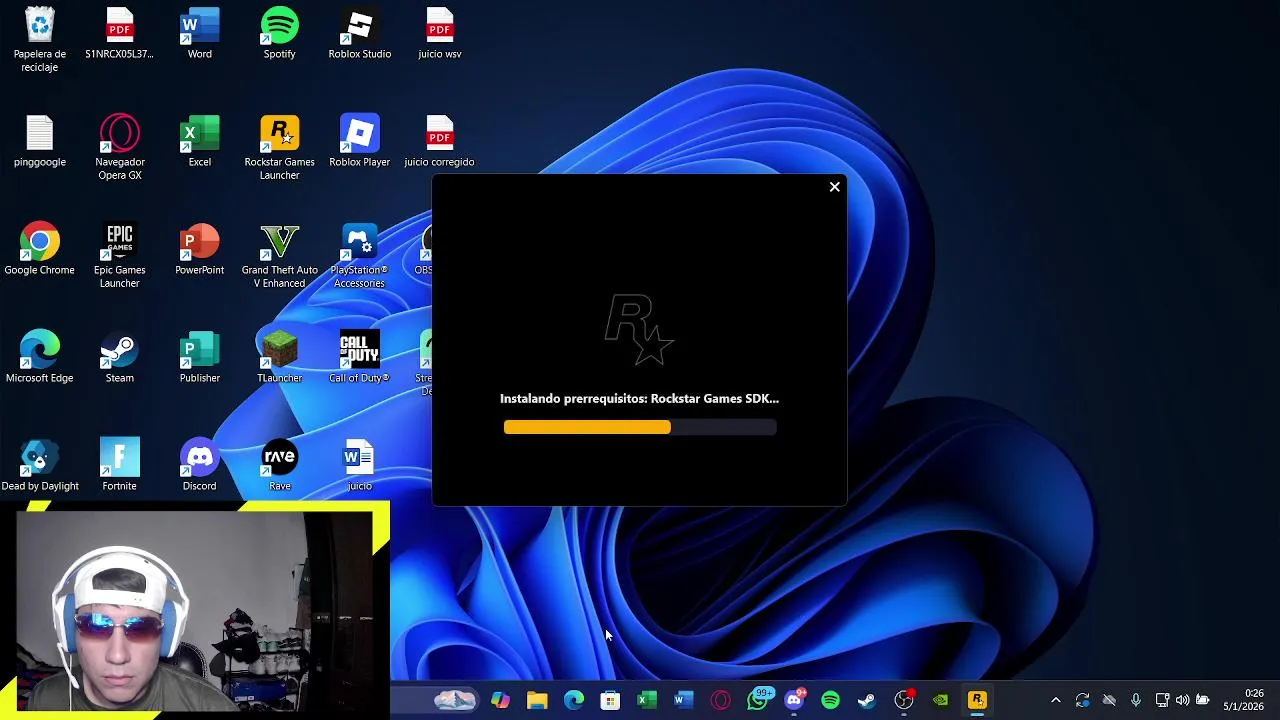Open the Word desktop shortcut
1280x720 pixels.
coord(199,33)
